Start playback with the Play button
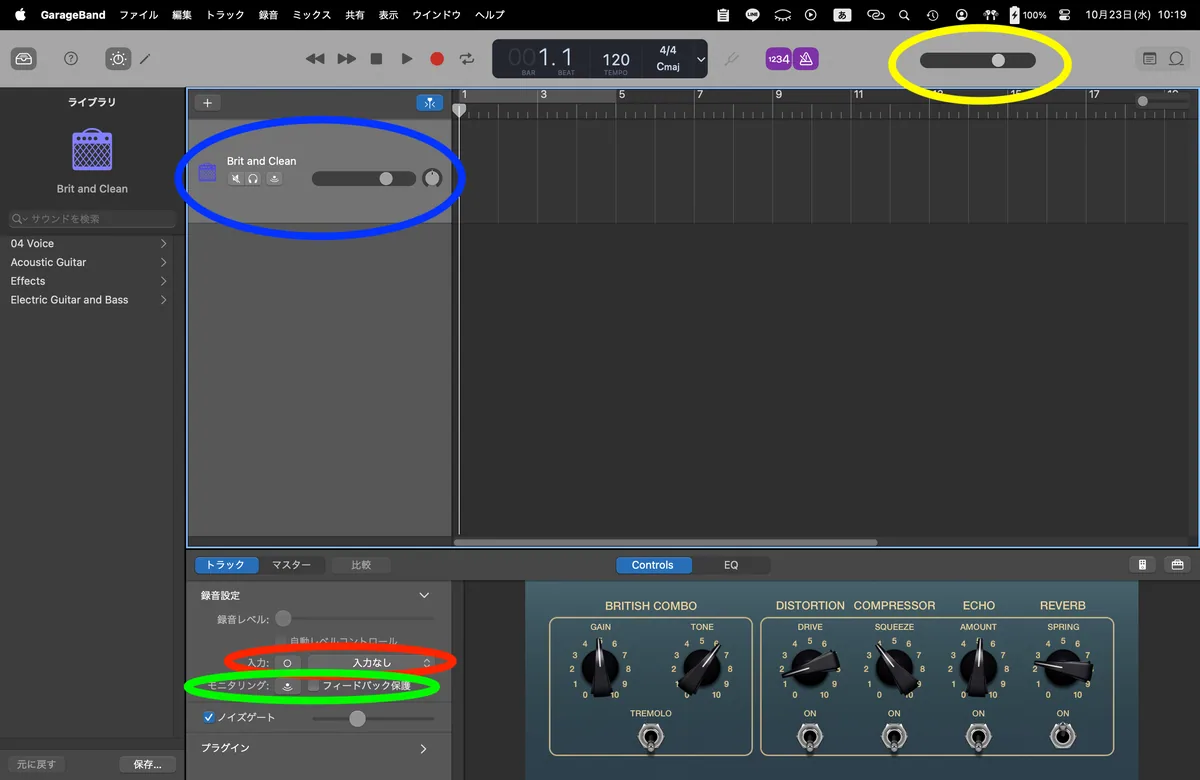1200x780 pixels. pyautogui.click(x=407, y=59)
